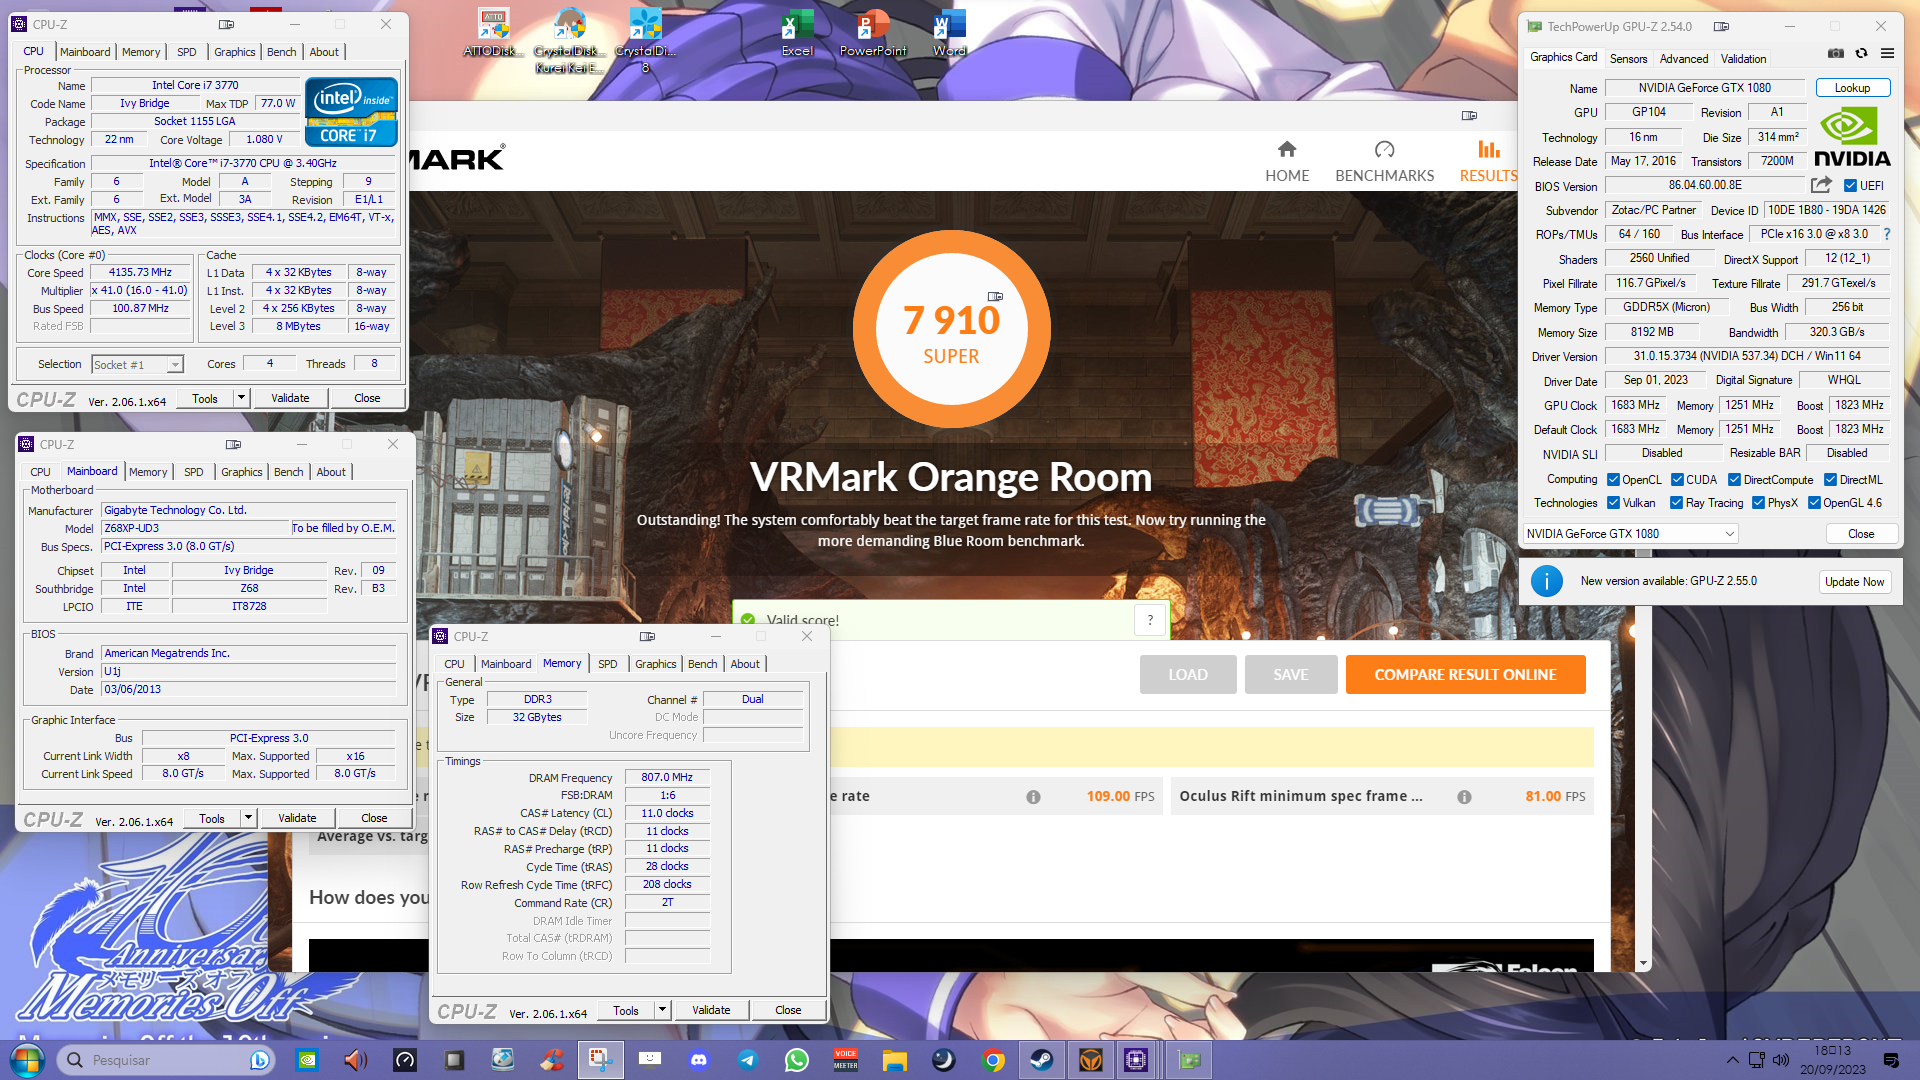Toggle the OpenGL 4.6 checkbox
1920x1080 pixels.
tap(1813, 503)
